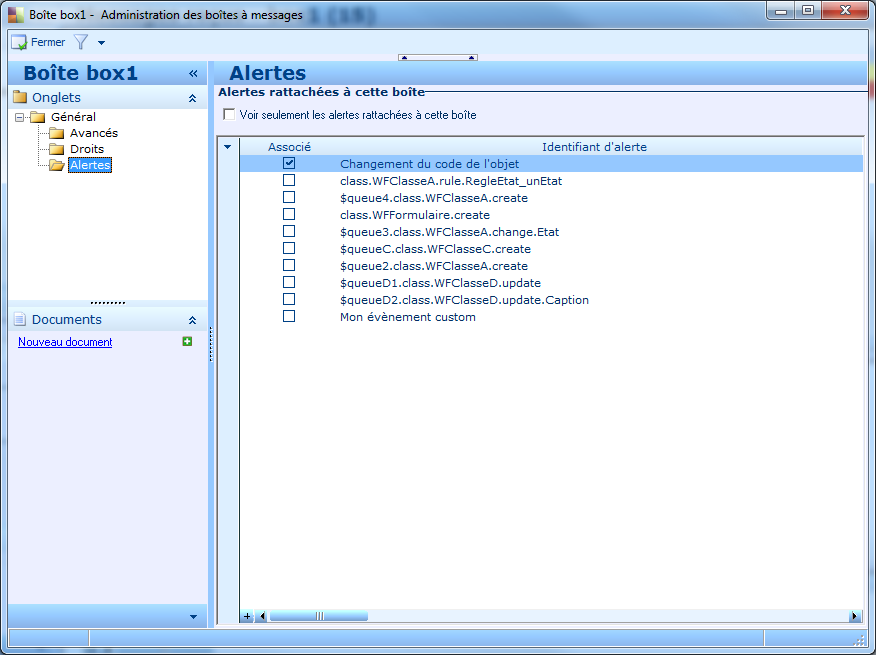Screen dimensions: 876x655
Task: Open the Nouveau document link
Action: pyautogui.click(x=65, y=342)
